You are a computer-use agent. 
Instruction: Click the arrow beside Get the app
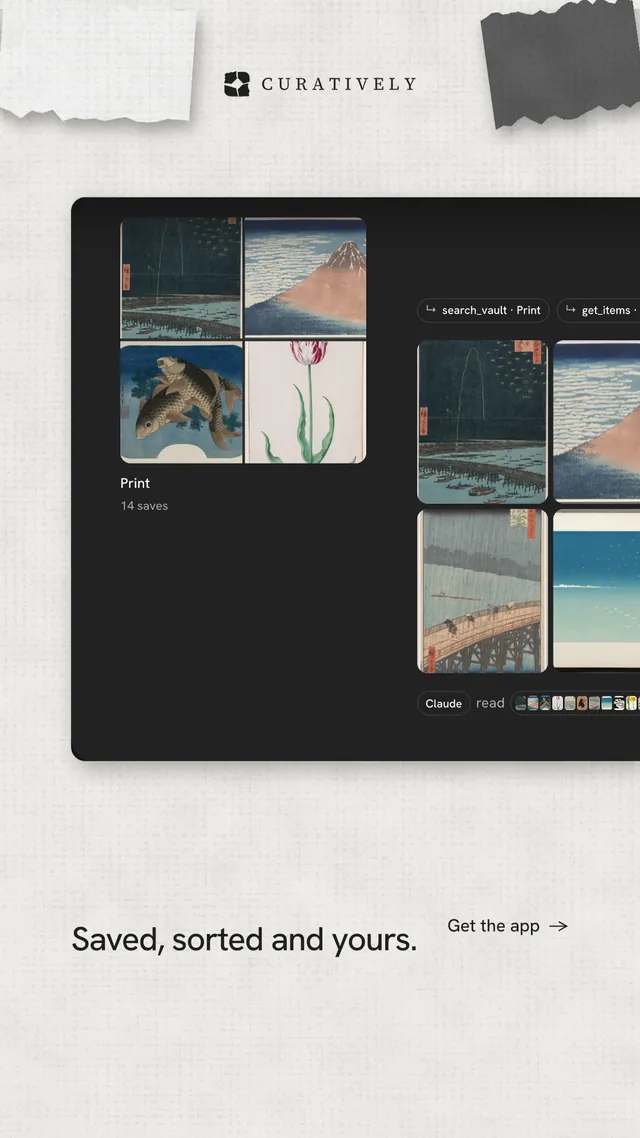pyautogui.click(x=558, y=926)
